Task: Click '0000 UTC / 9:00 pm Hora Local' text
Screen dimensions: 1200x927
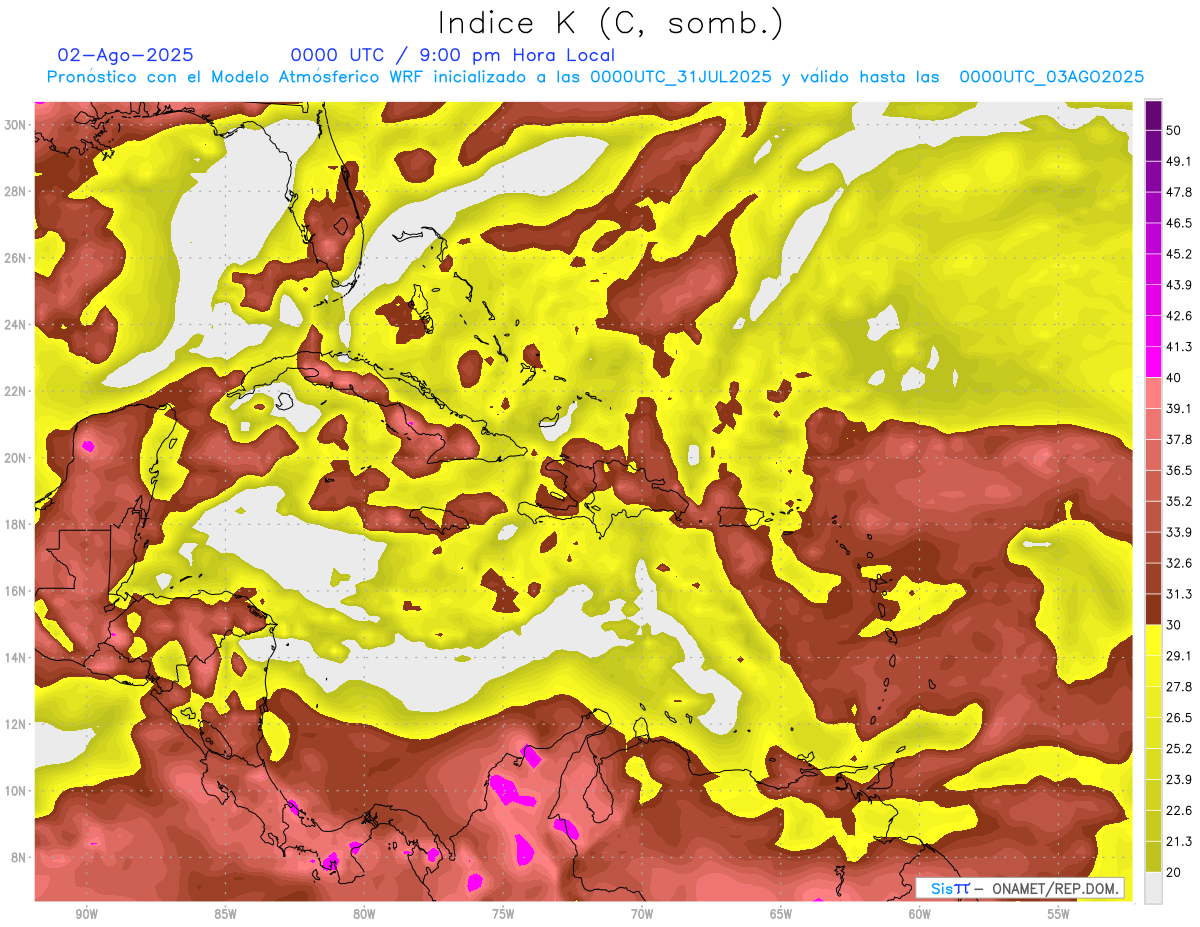Action: tap(453, 55)
